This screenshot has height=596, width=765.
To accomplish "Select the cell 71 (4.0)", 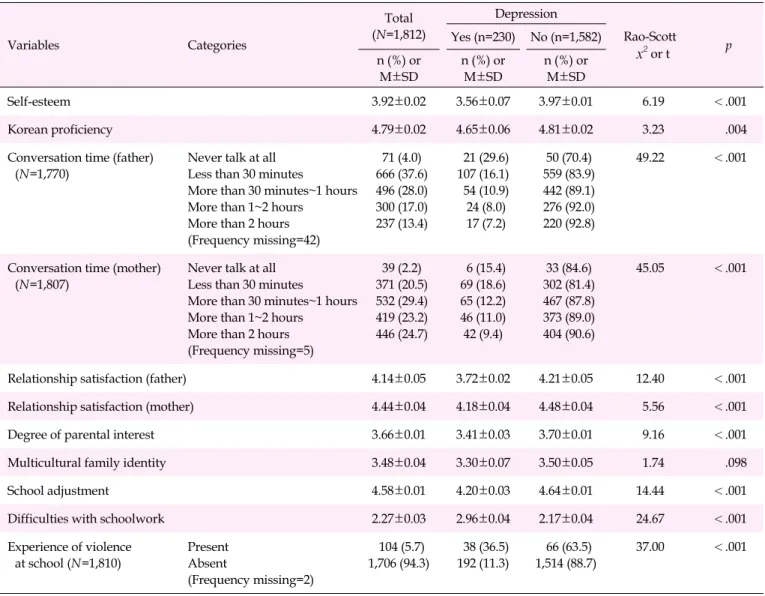I will 402,158.
